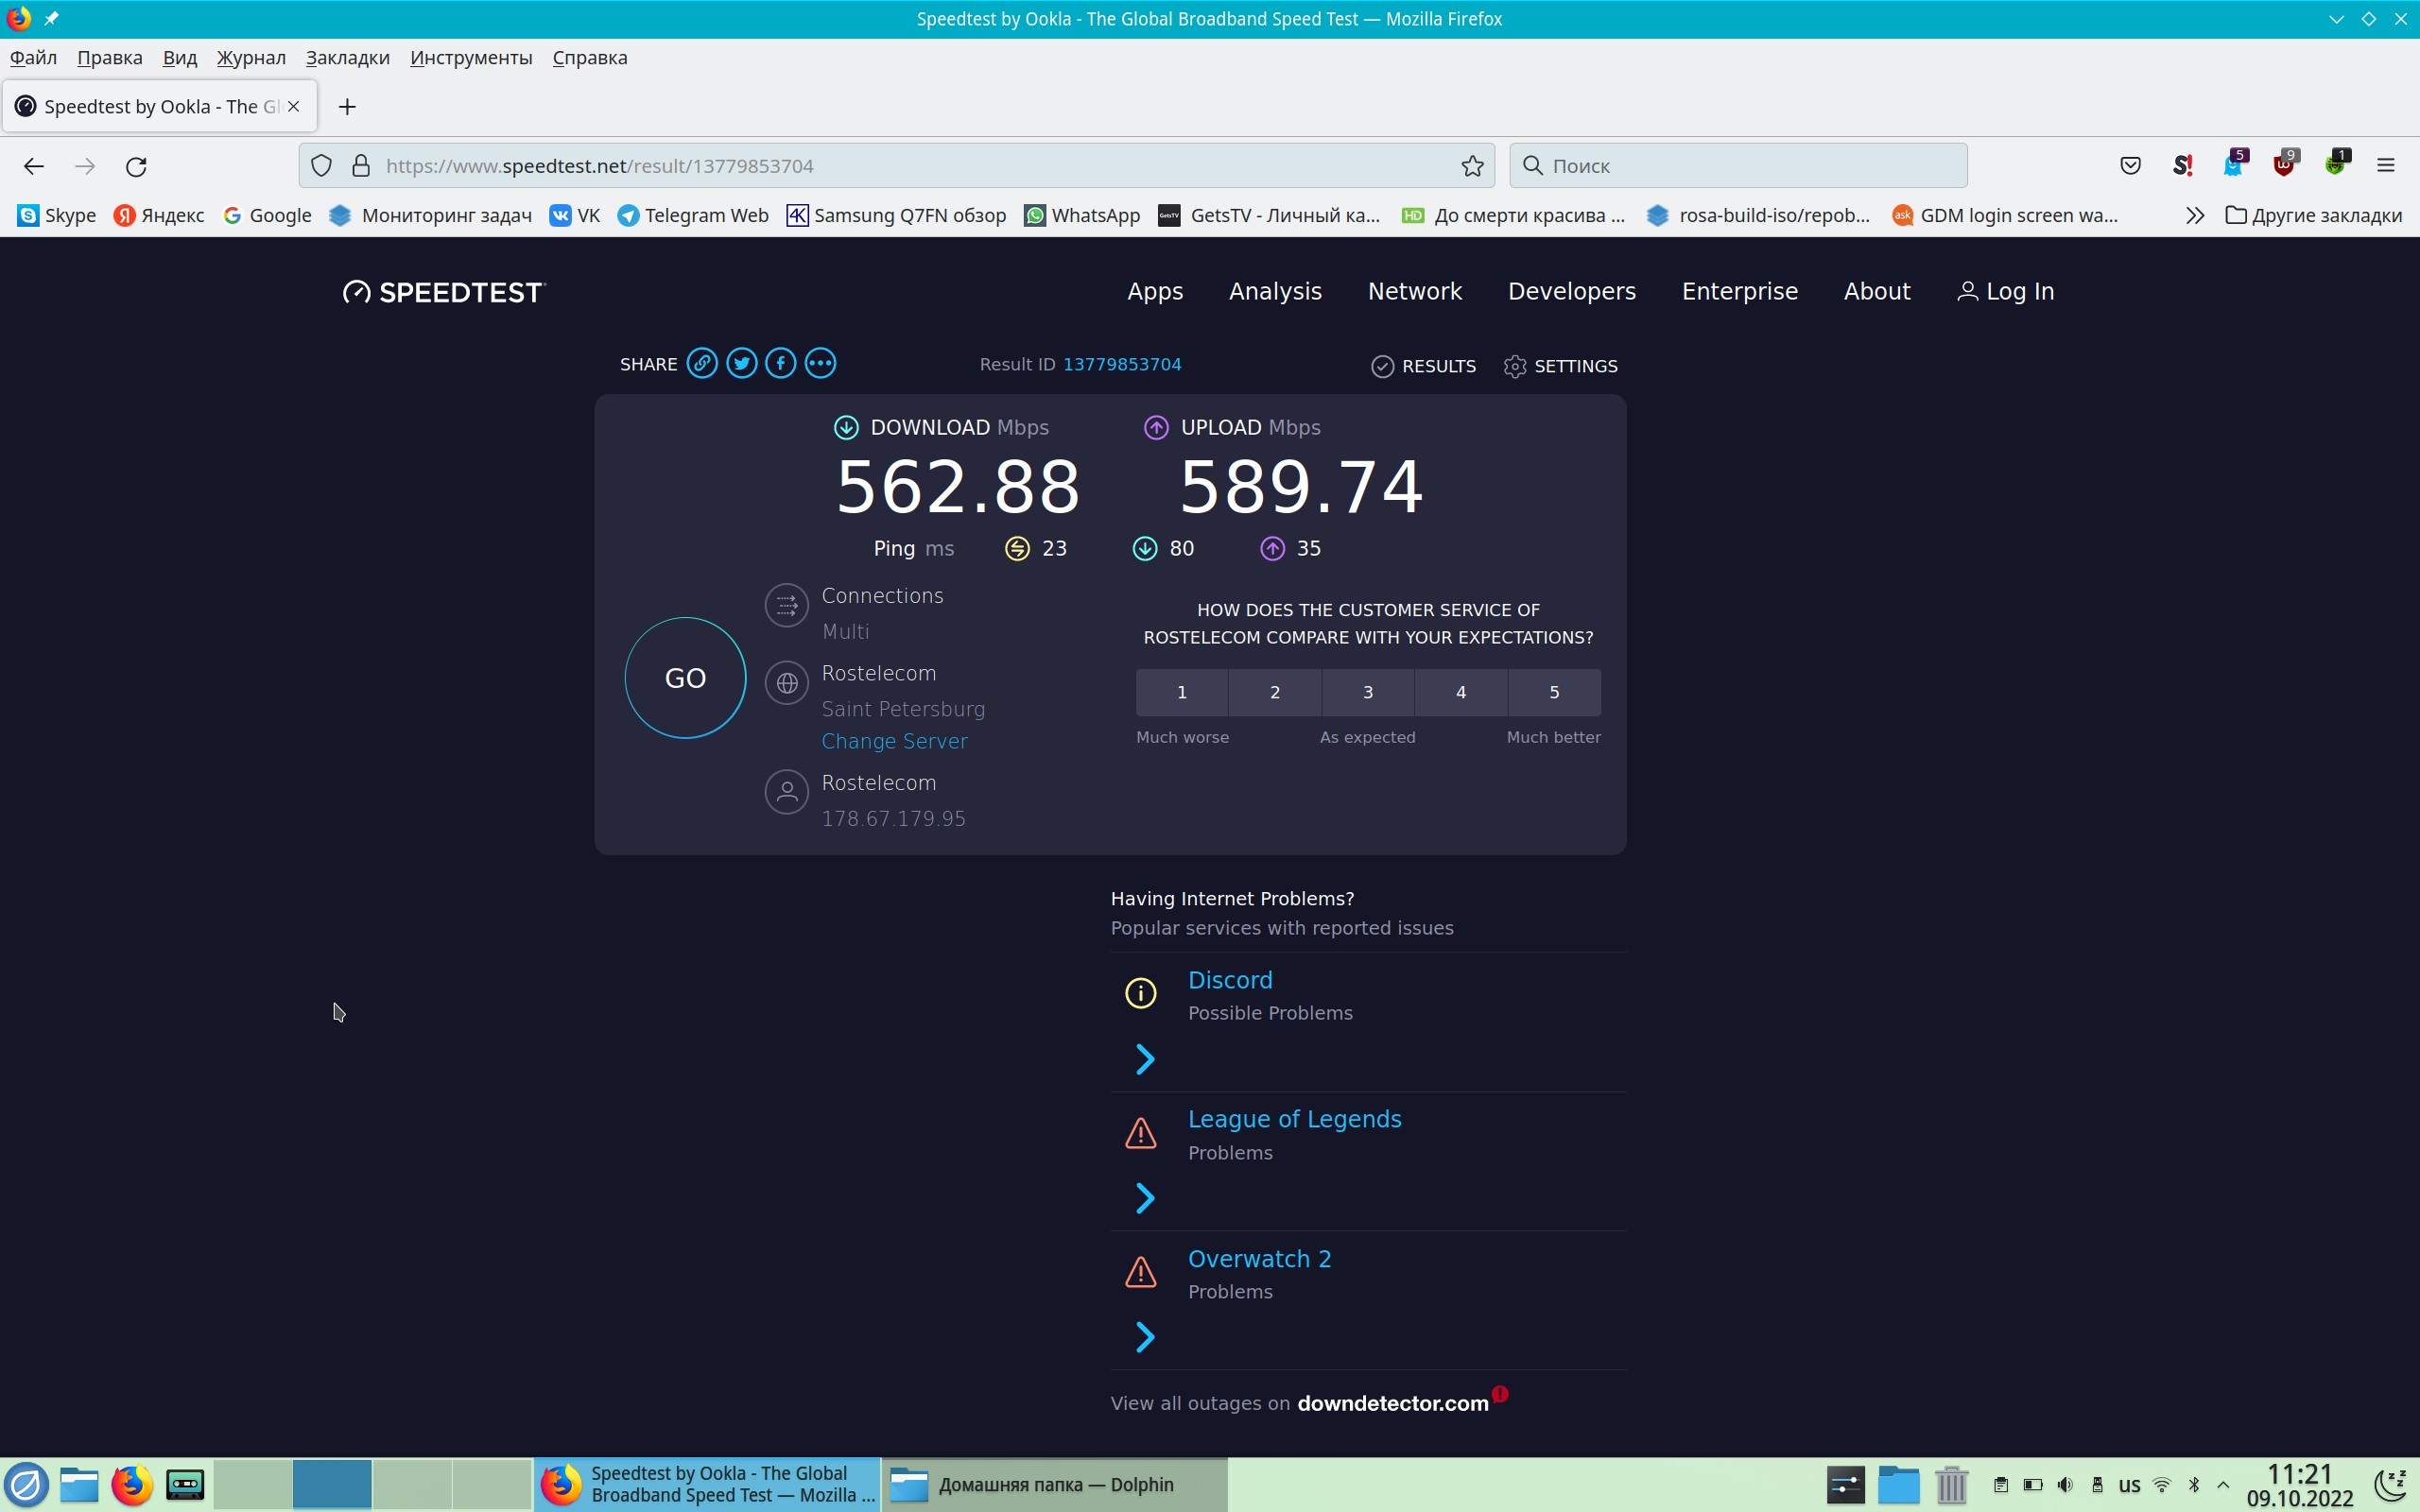Image resolution: width=2420 pixels, height=1512 pixels.
Task: Open the Закладки menu
Action: (347, 58)
